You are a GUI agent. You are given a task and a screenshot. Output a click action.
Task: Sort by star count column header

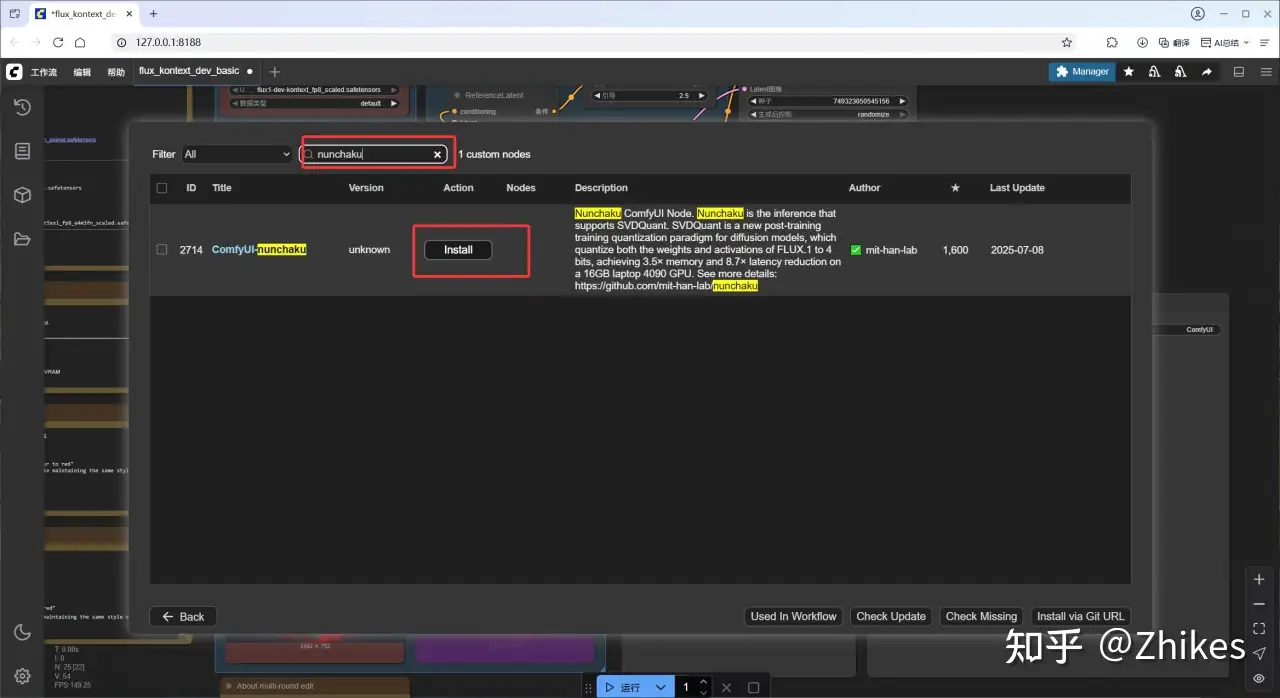pos(955,188)
